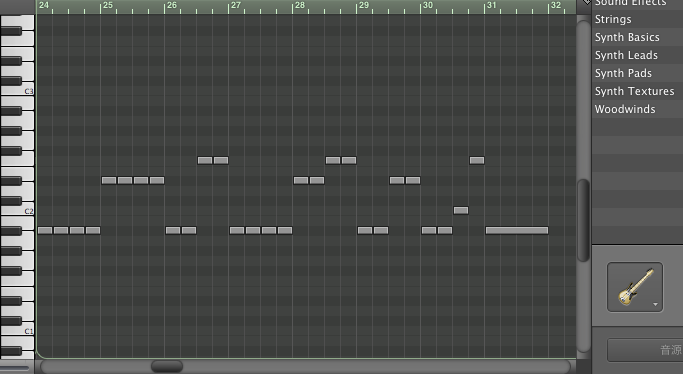Select the long note starting at bar 31
The image size is (683, 374).
coord(517,230)
